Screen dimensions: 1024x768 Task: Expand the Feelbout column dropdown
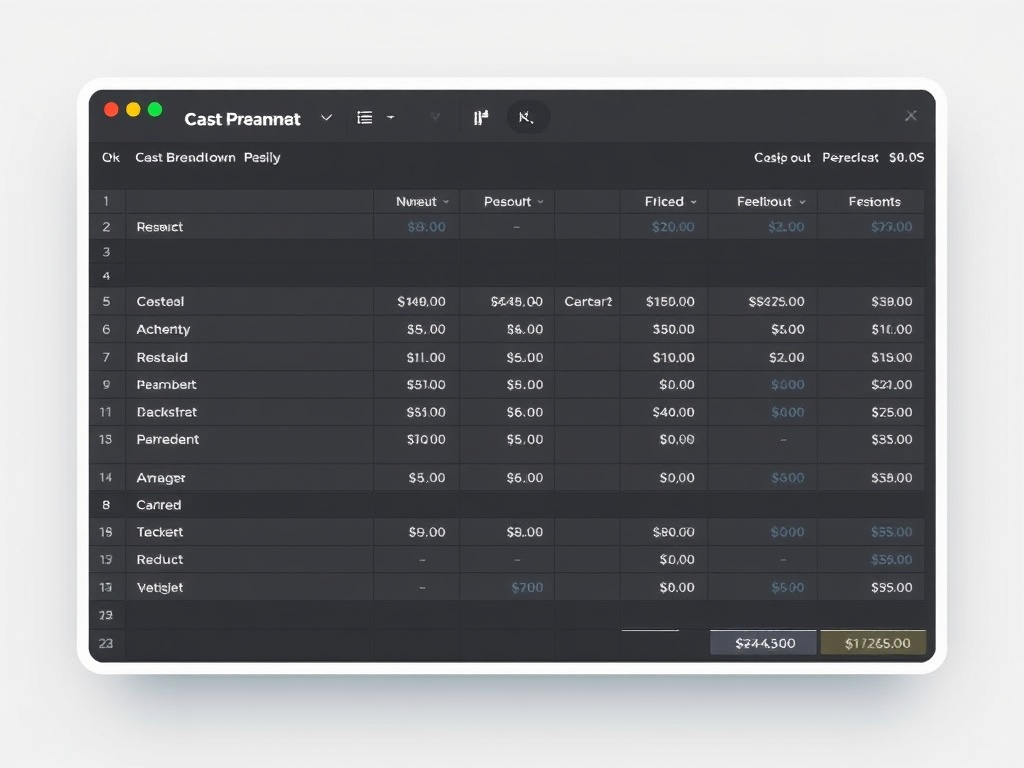(800, 201)
